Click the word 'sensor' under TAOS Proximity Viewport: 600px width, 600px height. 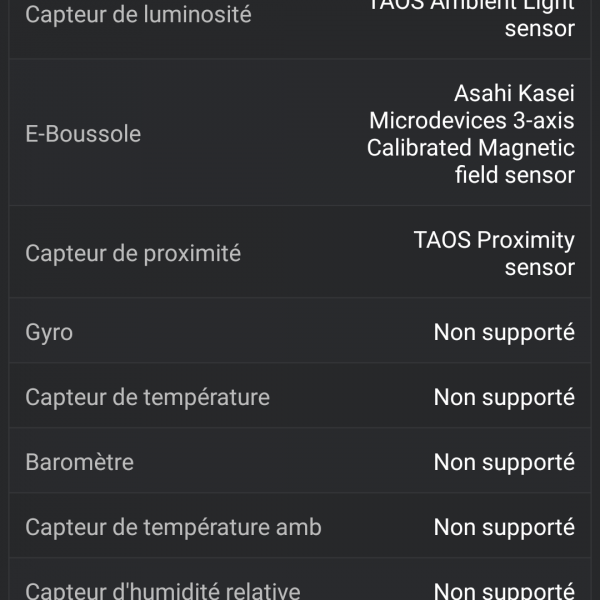coord(539,267)
